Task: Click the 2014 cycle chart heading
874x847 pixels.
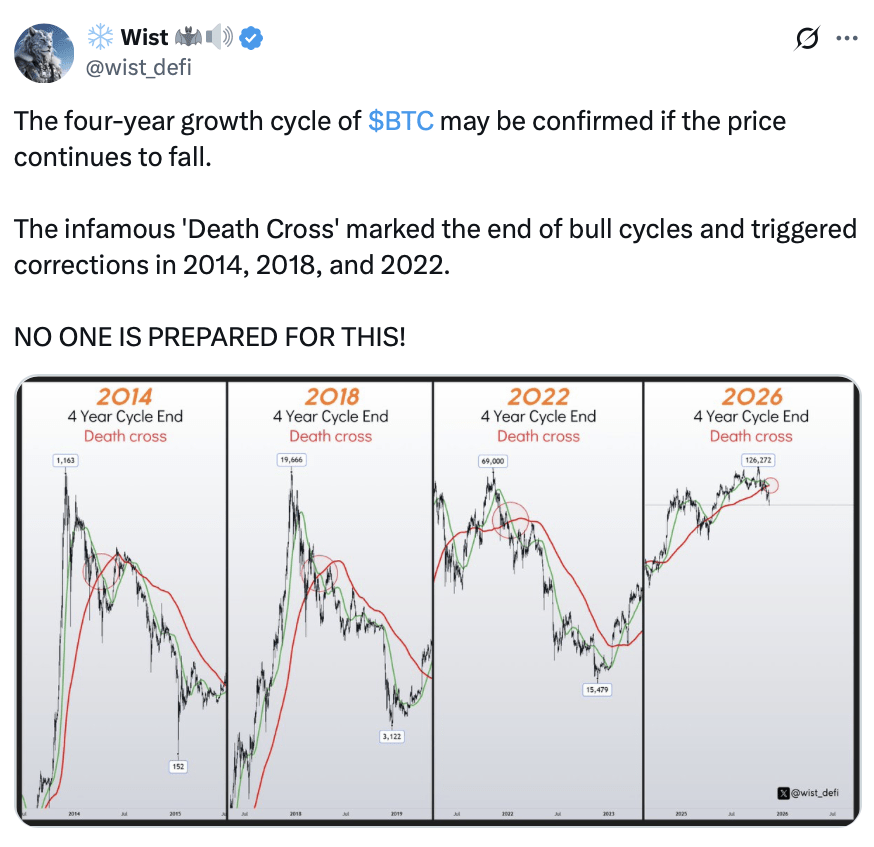Action: [125, 396]
